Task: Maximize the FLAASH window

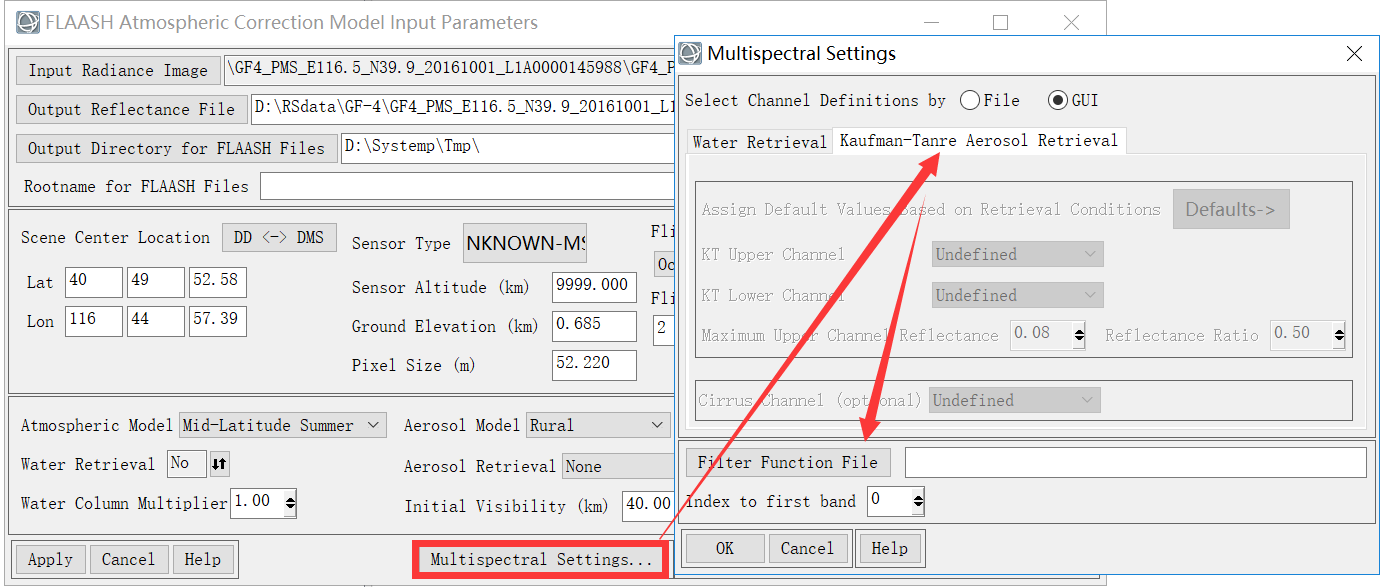Action: [x=1000, y=22]
